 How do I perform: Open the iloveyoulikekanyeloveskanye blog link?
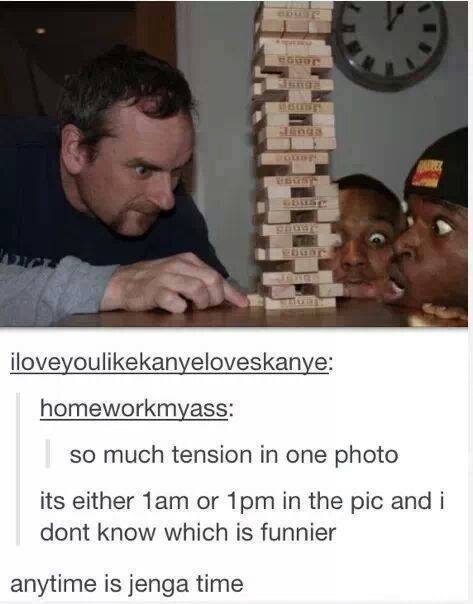point(171,364)
